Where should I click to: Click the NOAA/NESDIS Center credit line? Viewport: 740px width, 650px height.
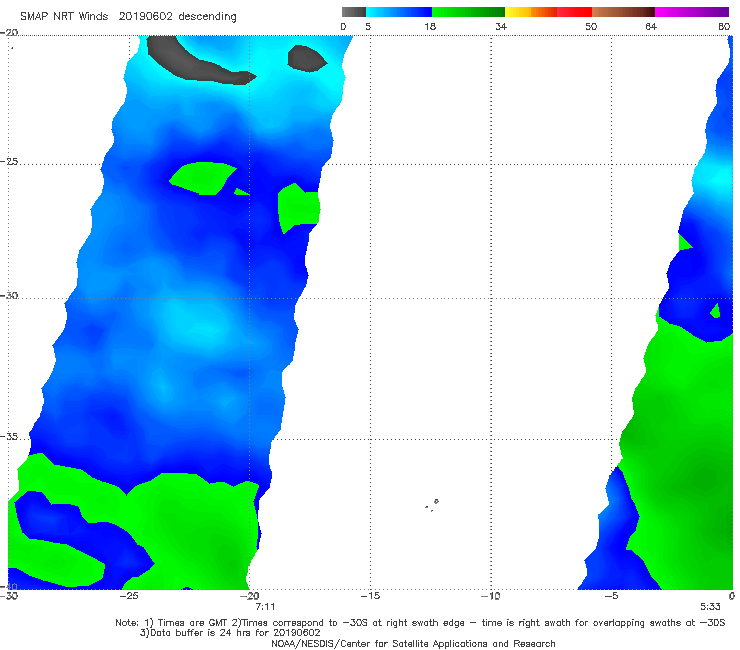click(x=413, y=644)
